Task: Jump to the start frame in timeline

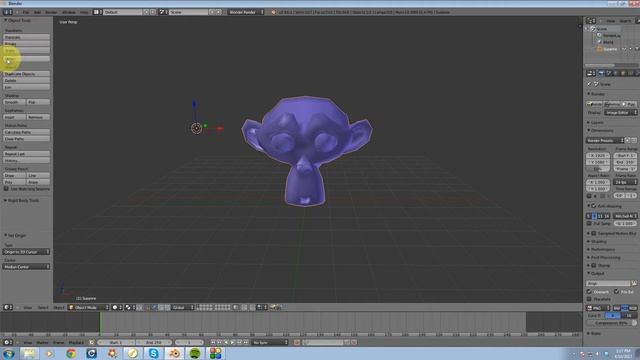Action: point(213,342)
